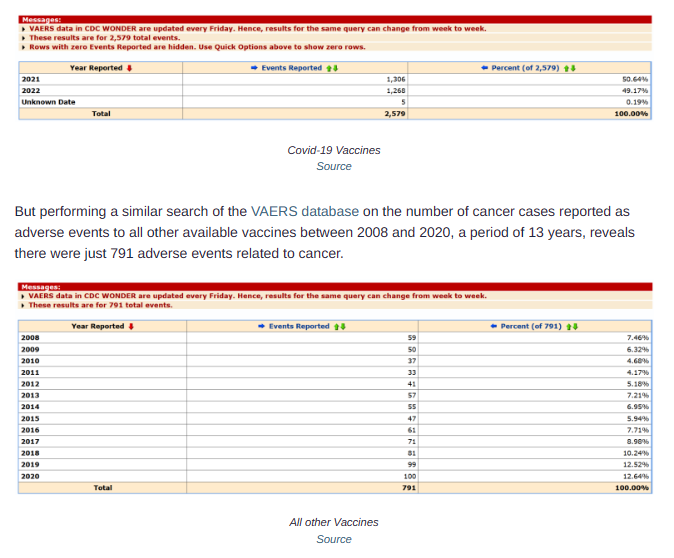This screenshot has height=558, width=674.
Task: Click 'These results are for 2,579 total events' message
Action: [x=104, y=38]
